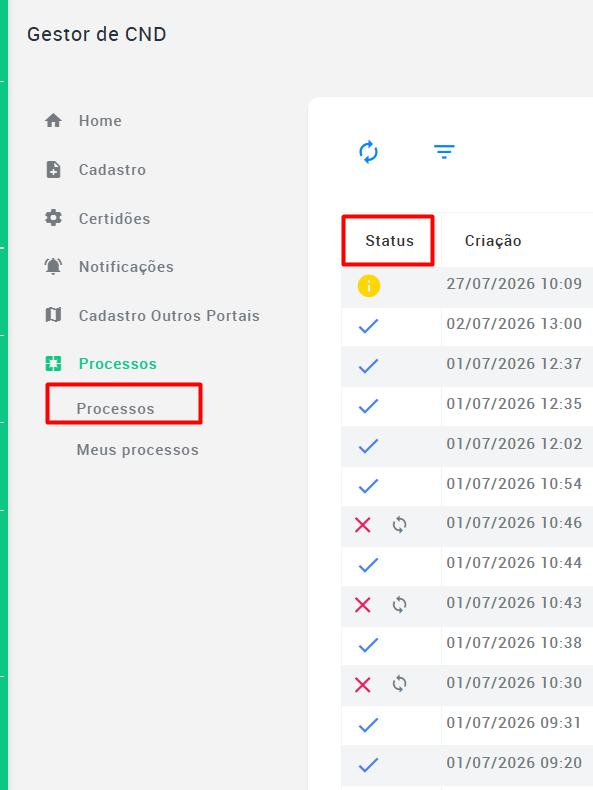The image size is (593, 790).
Task: Click the Certidões gear icon
Action: point(53,218)
